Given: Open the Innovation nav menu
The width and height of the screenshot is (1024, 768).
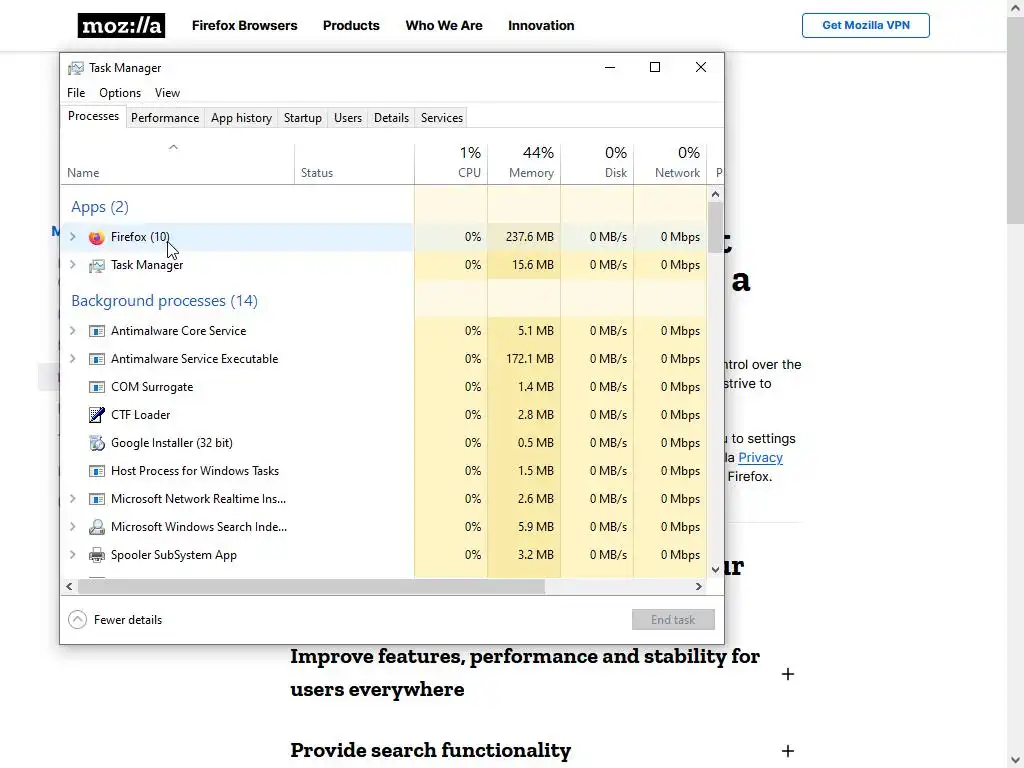Looking at the screenshot, I should pyautogui.click(x=541, y=25).
